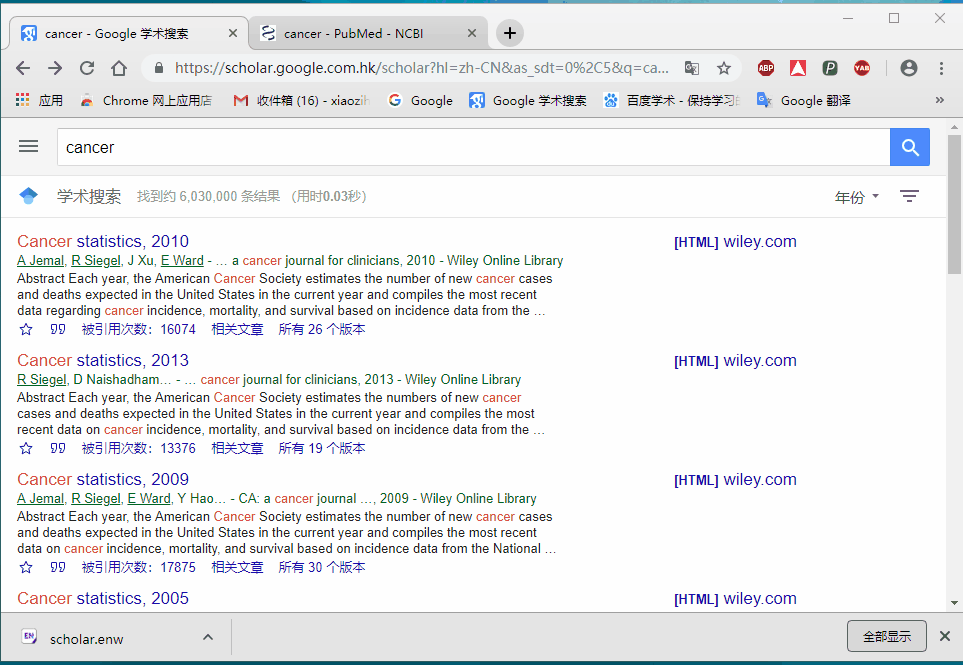Open the 收件箱 Gmail bookmark
The height and width of the screenshot is (665, 963).
pyautogui.click(x=302, y=100)
